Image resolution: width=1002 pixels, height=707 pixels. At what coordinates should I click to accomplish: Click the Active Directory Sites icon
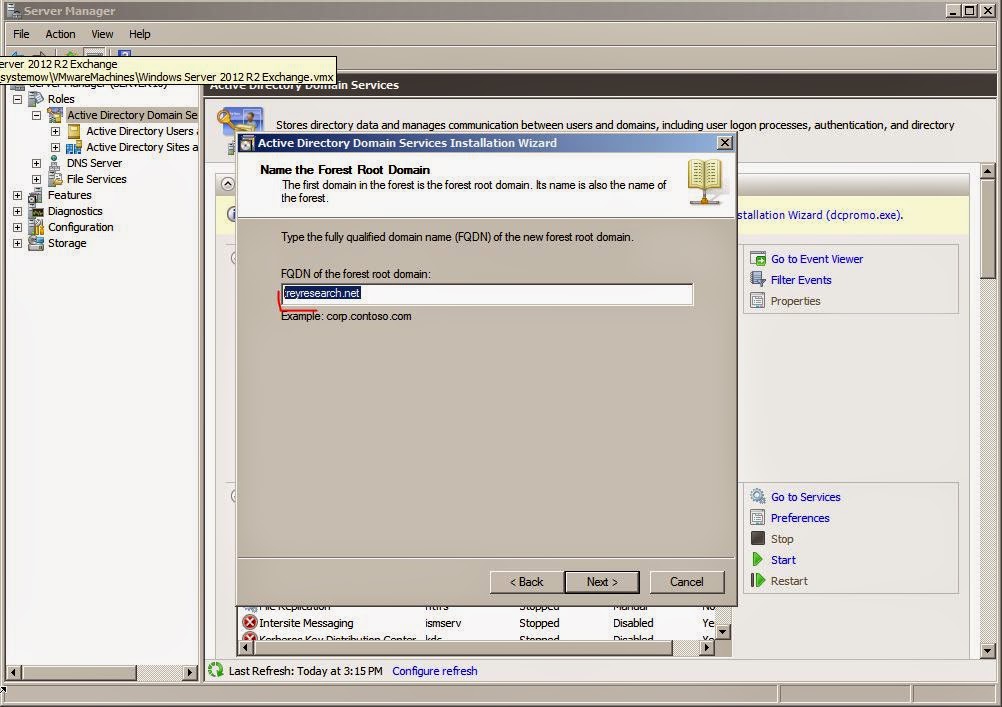click(x=74, y=147)
